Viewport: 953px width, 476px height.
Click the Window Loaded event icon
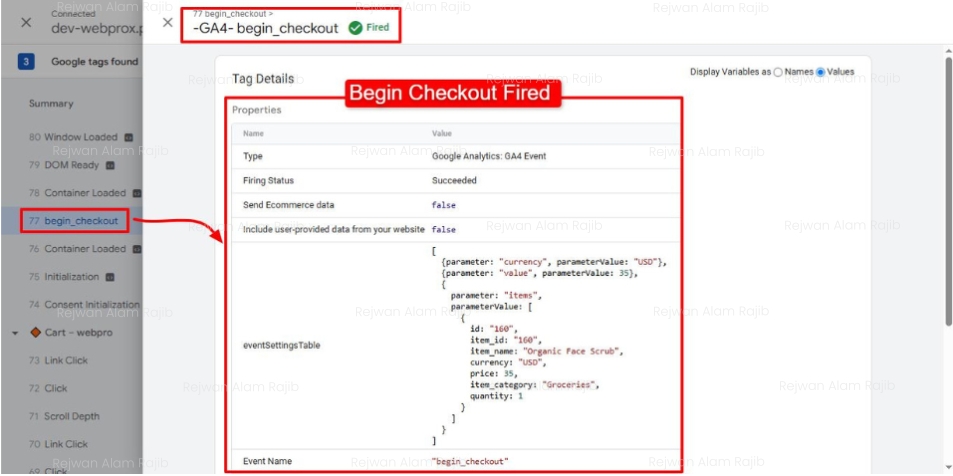tap(127, 137)
